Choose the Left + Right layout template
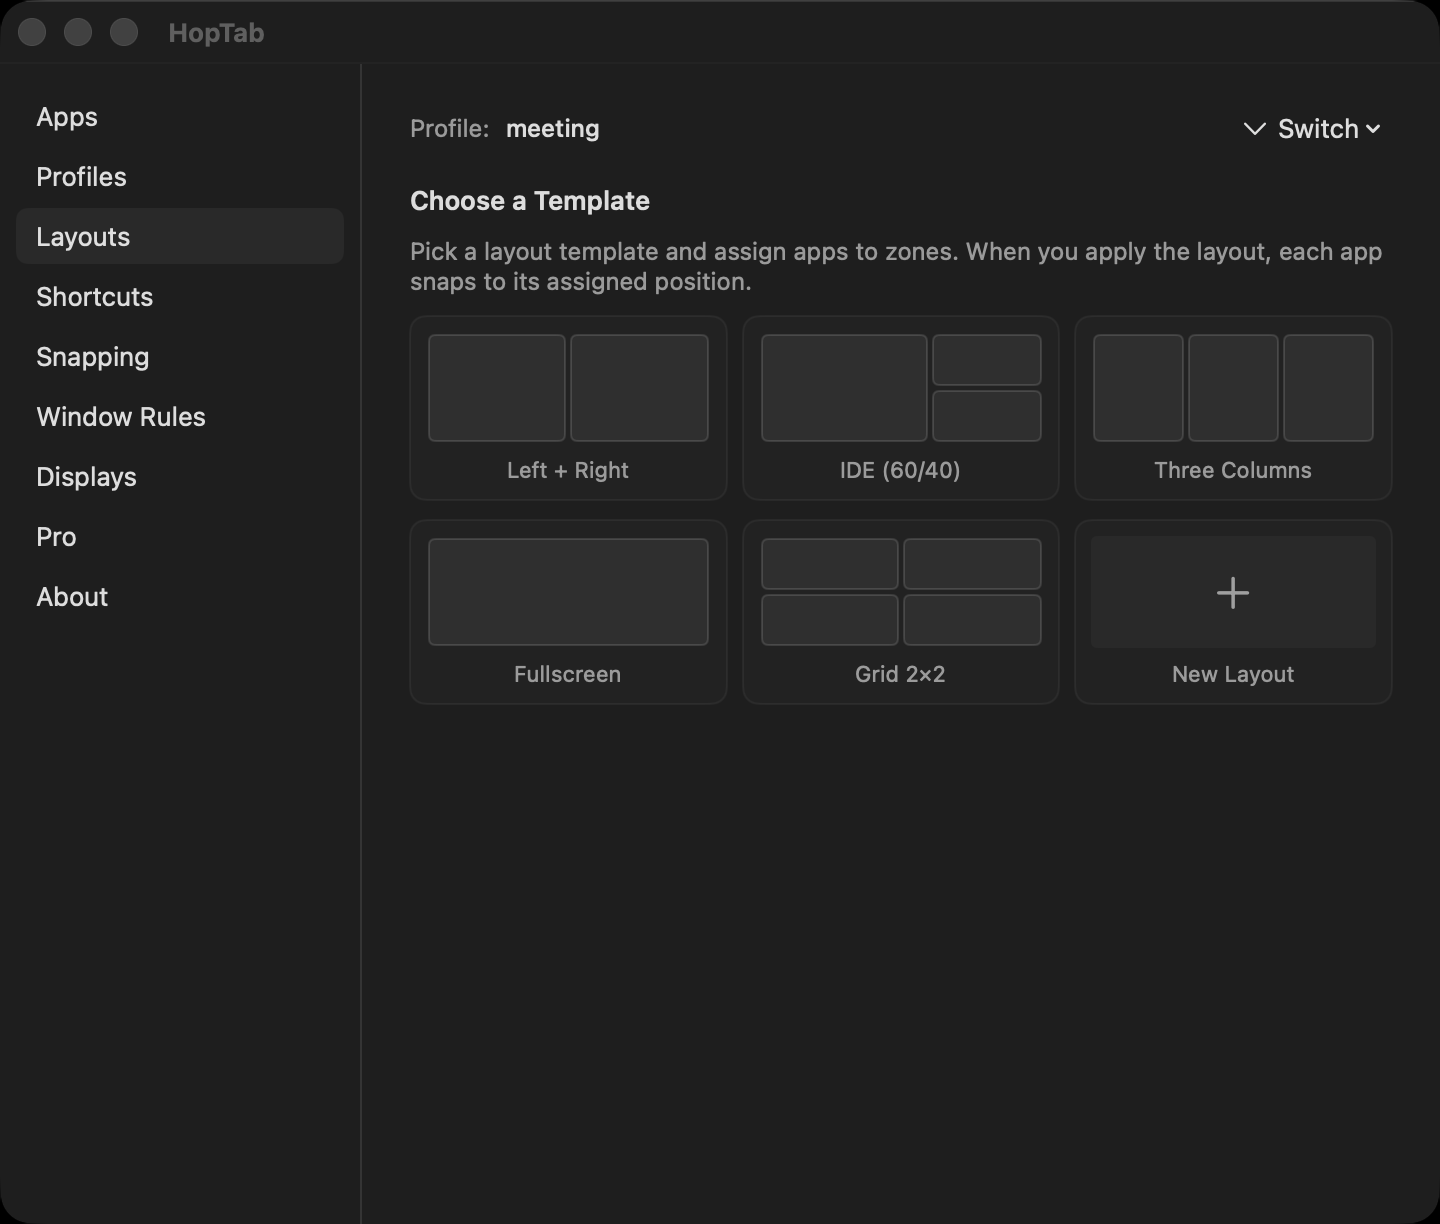 (x=568, y=408)
